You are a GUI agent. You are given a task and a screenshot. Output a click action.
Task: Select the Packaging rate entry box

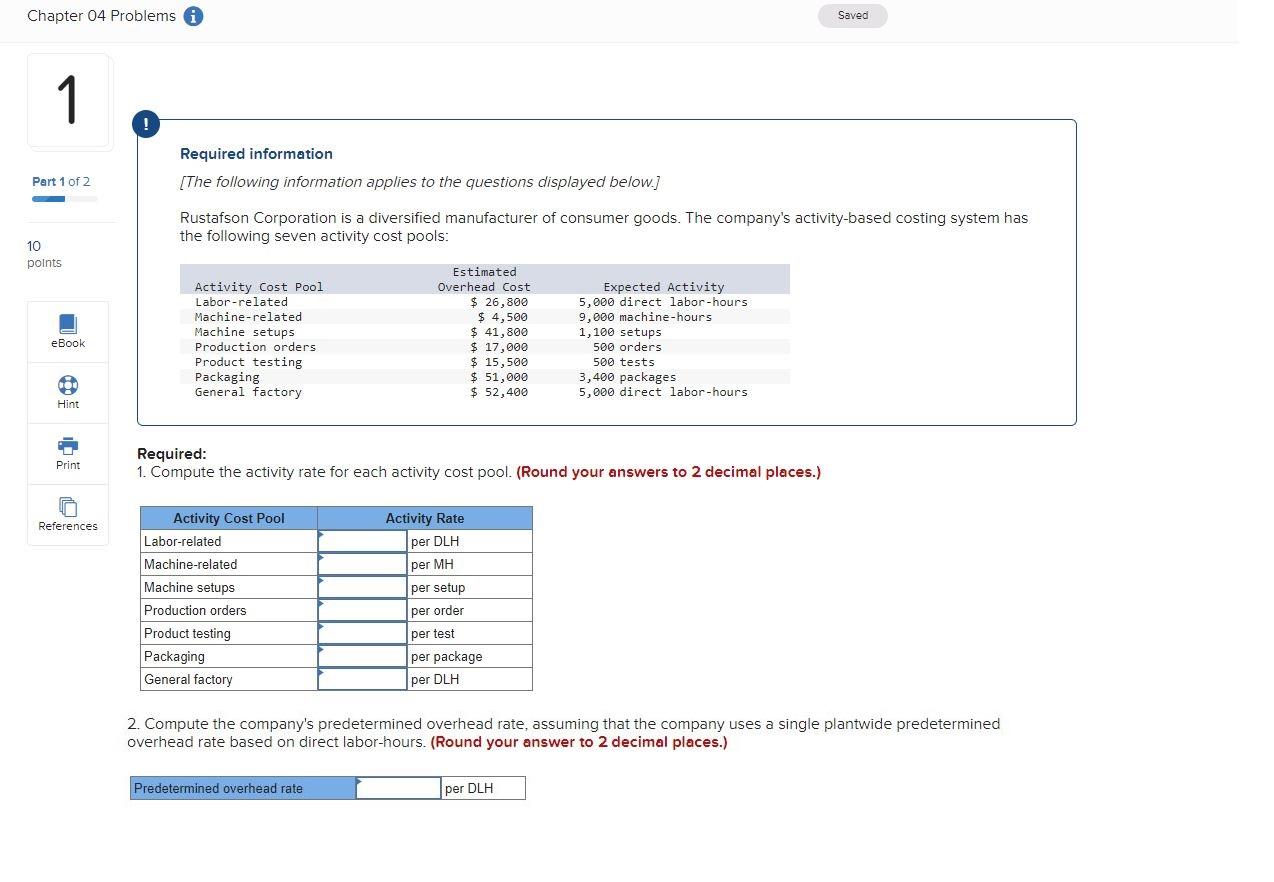click(361, 656)
